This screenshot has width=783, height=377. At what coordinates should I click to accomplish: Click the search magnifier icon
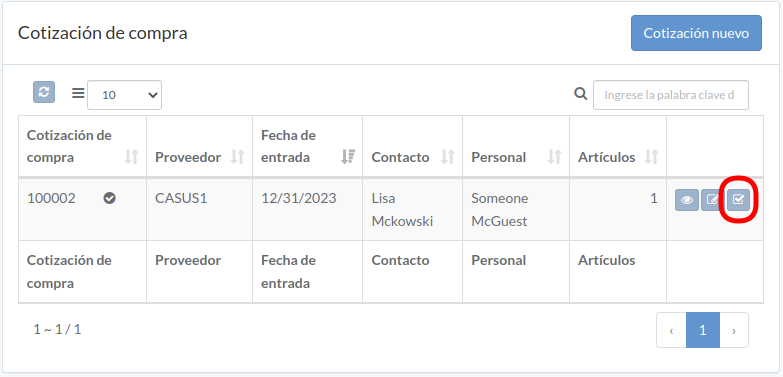(580, 93)
